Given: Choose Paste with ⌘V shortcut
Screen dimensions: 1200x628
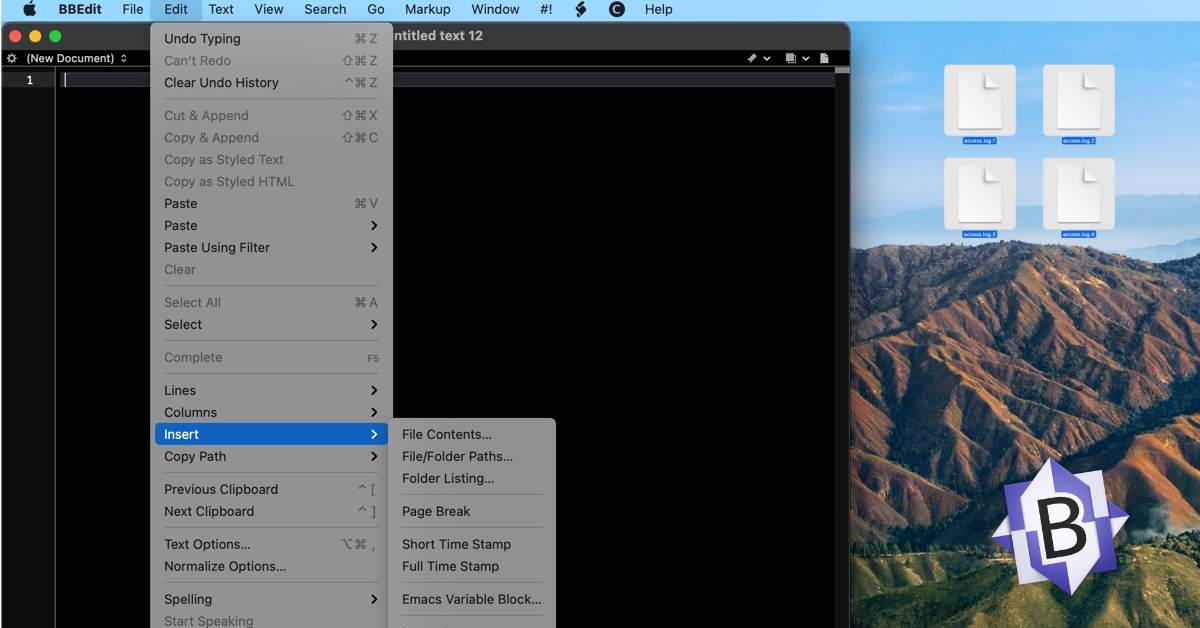Looking at the screenshot, I should coord(271,203).
